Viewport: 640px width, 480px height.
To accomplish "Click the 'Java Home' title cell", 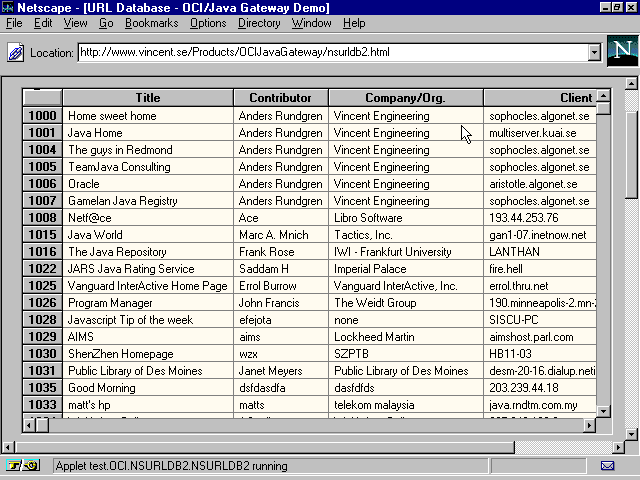I will 148,133.
